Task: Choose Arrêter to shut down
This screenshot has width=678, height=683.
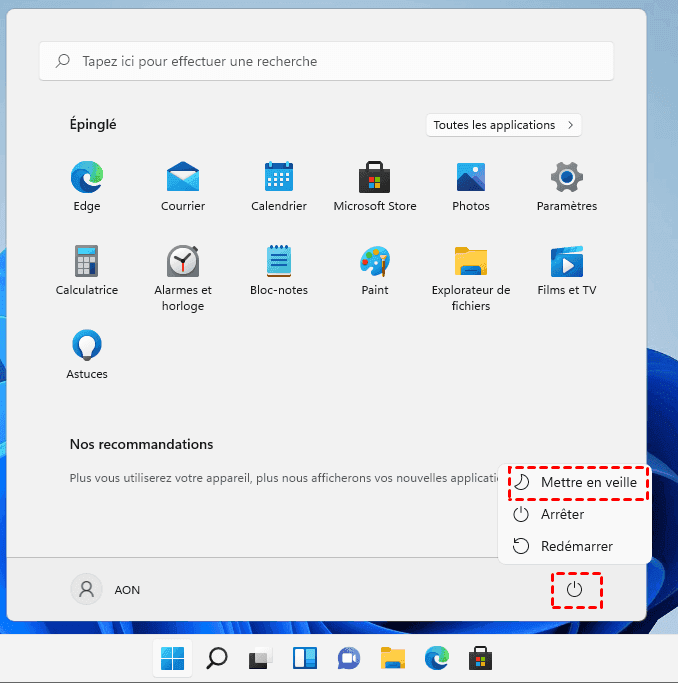Action: pos(575,514)
